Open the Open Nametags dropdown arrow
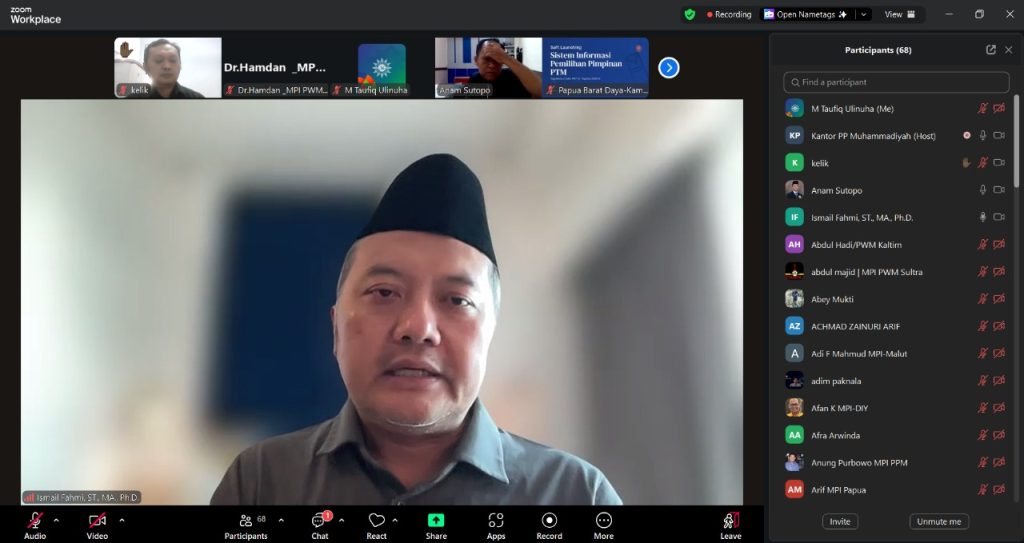The image size is (1024, 543). click(863, 14)
